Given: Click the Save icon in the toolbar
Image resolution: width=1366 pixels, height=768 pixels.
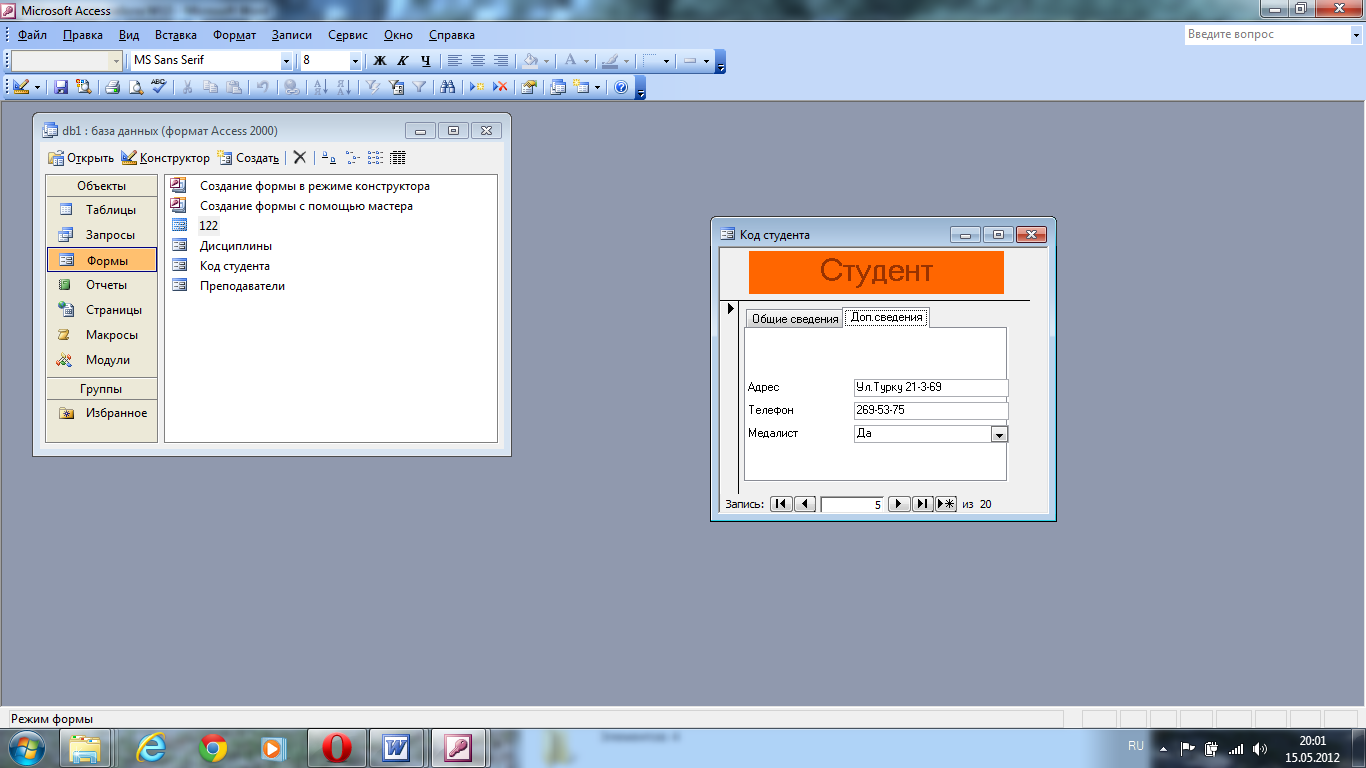Looking at the screenshot, I should (61, 87).
